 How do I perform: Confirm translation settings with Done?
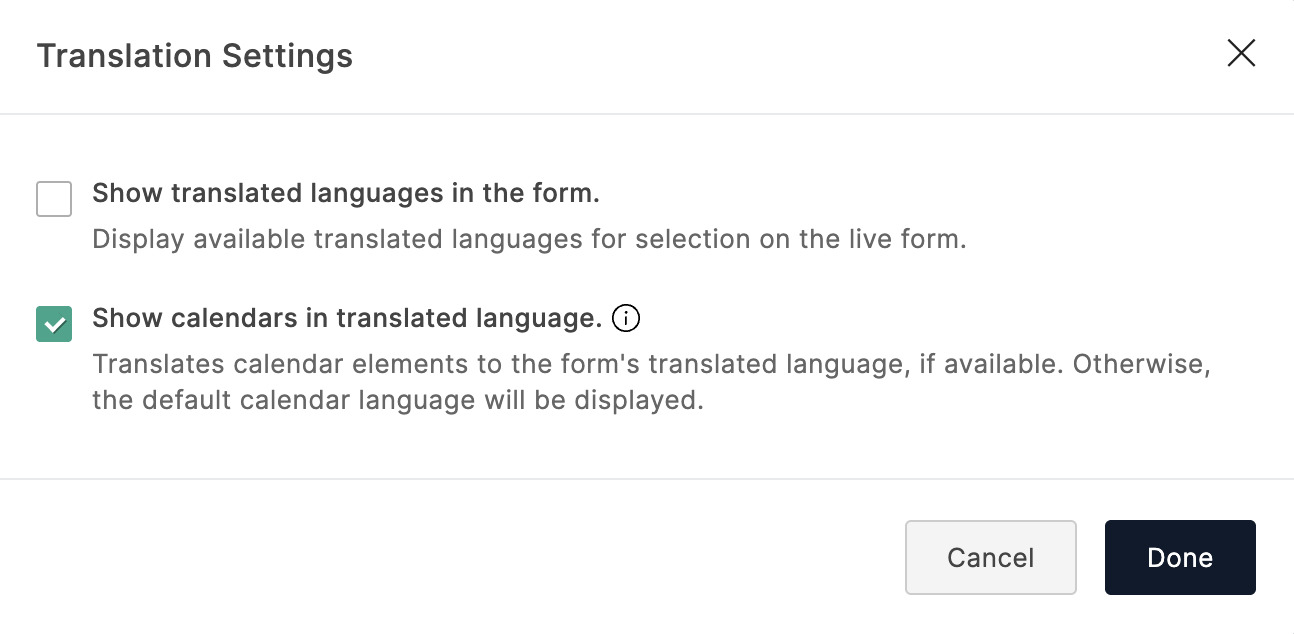coord(1180,557)
